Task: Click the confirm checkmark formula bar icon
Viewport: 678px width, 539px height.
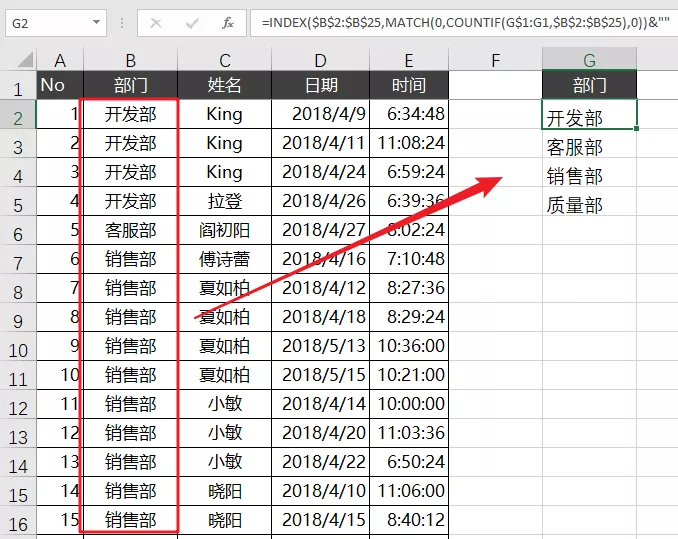Action: pos(192,23)
